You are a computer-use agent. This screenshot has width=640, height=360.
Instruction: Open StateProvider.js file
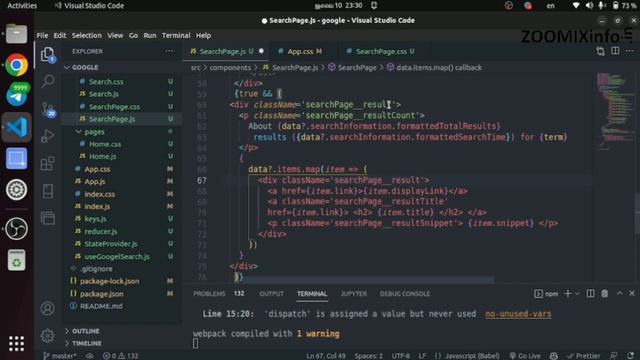point(111,244)
